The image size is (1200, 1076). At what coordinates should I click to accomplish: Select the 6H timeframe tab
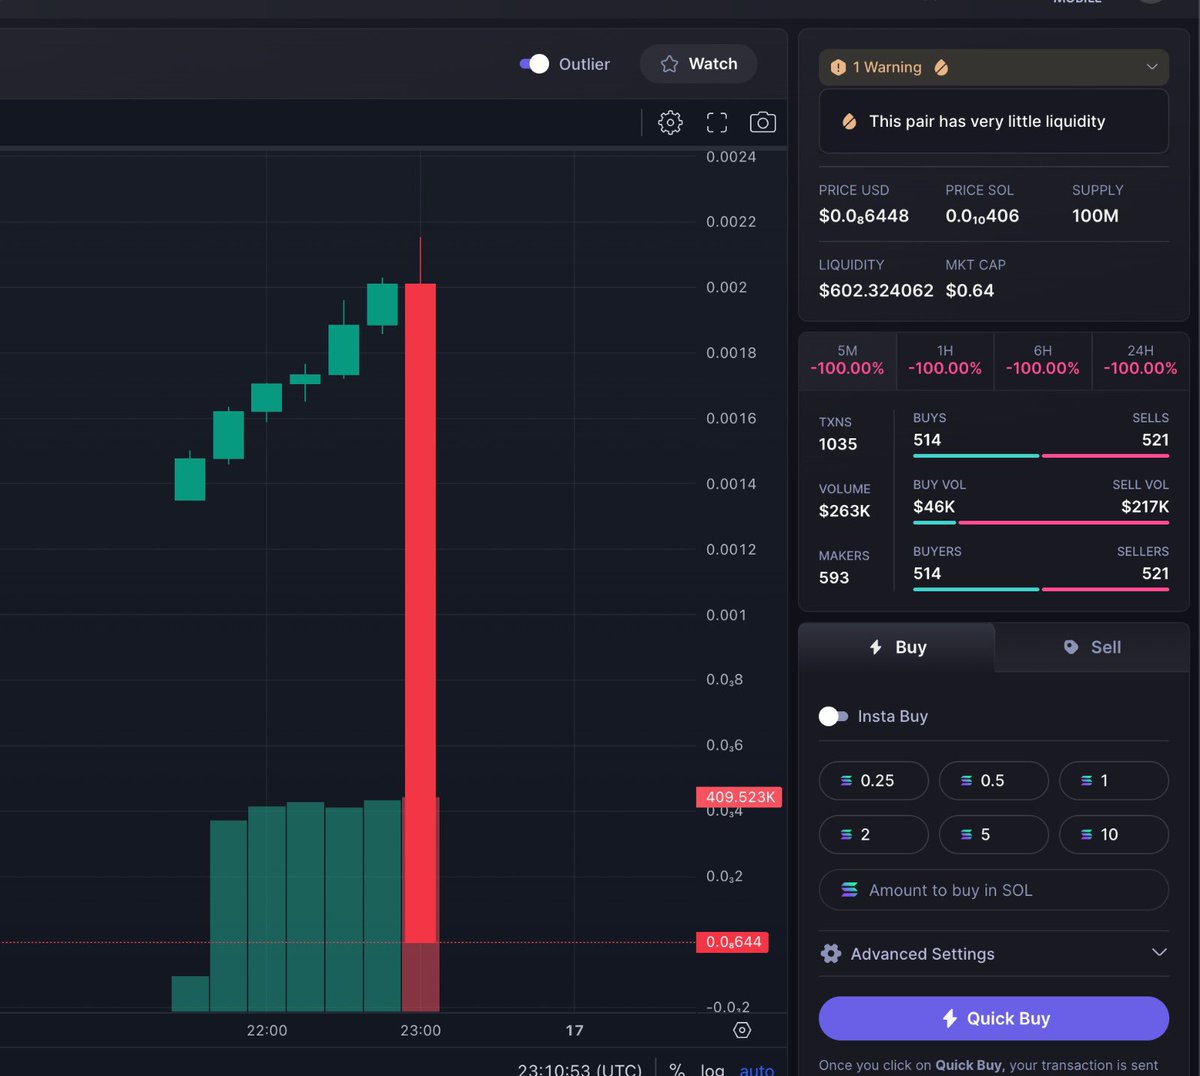(x=1043, y=359)
